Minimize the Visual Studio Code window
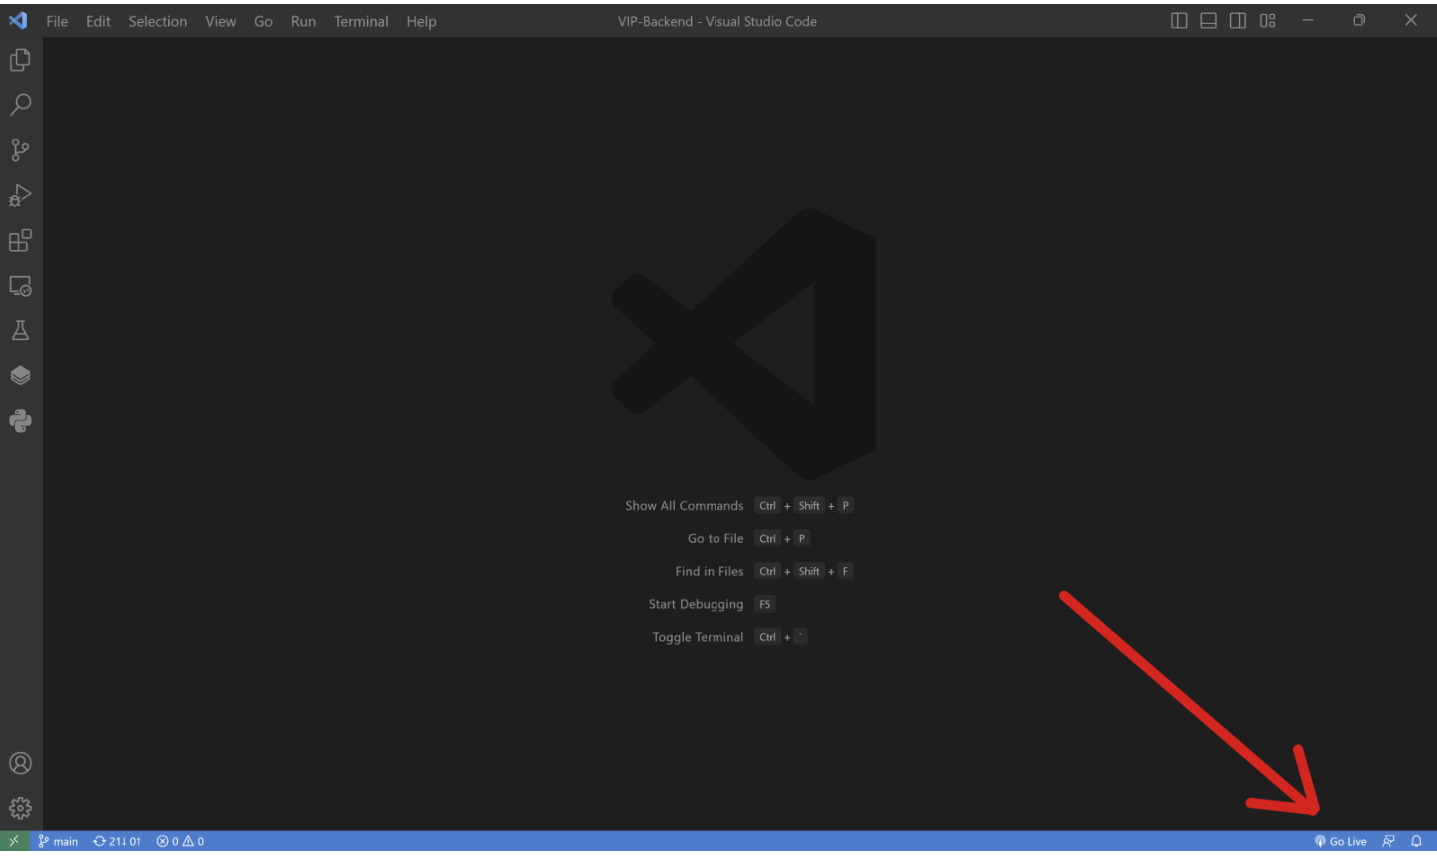Image resolution: width=1437 pixels, height=858 pixels. tap(1307, 21)
